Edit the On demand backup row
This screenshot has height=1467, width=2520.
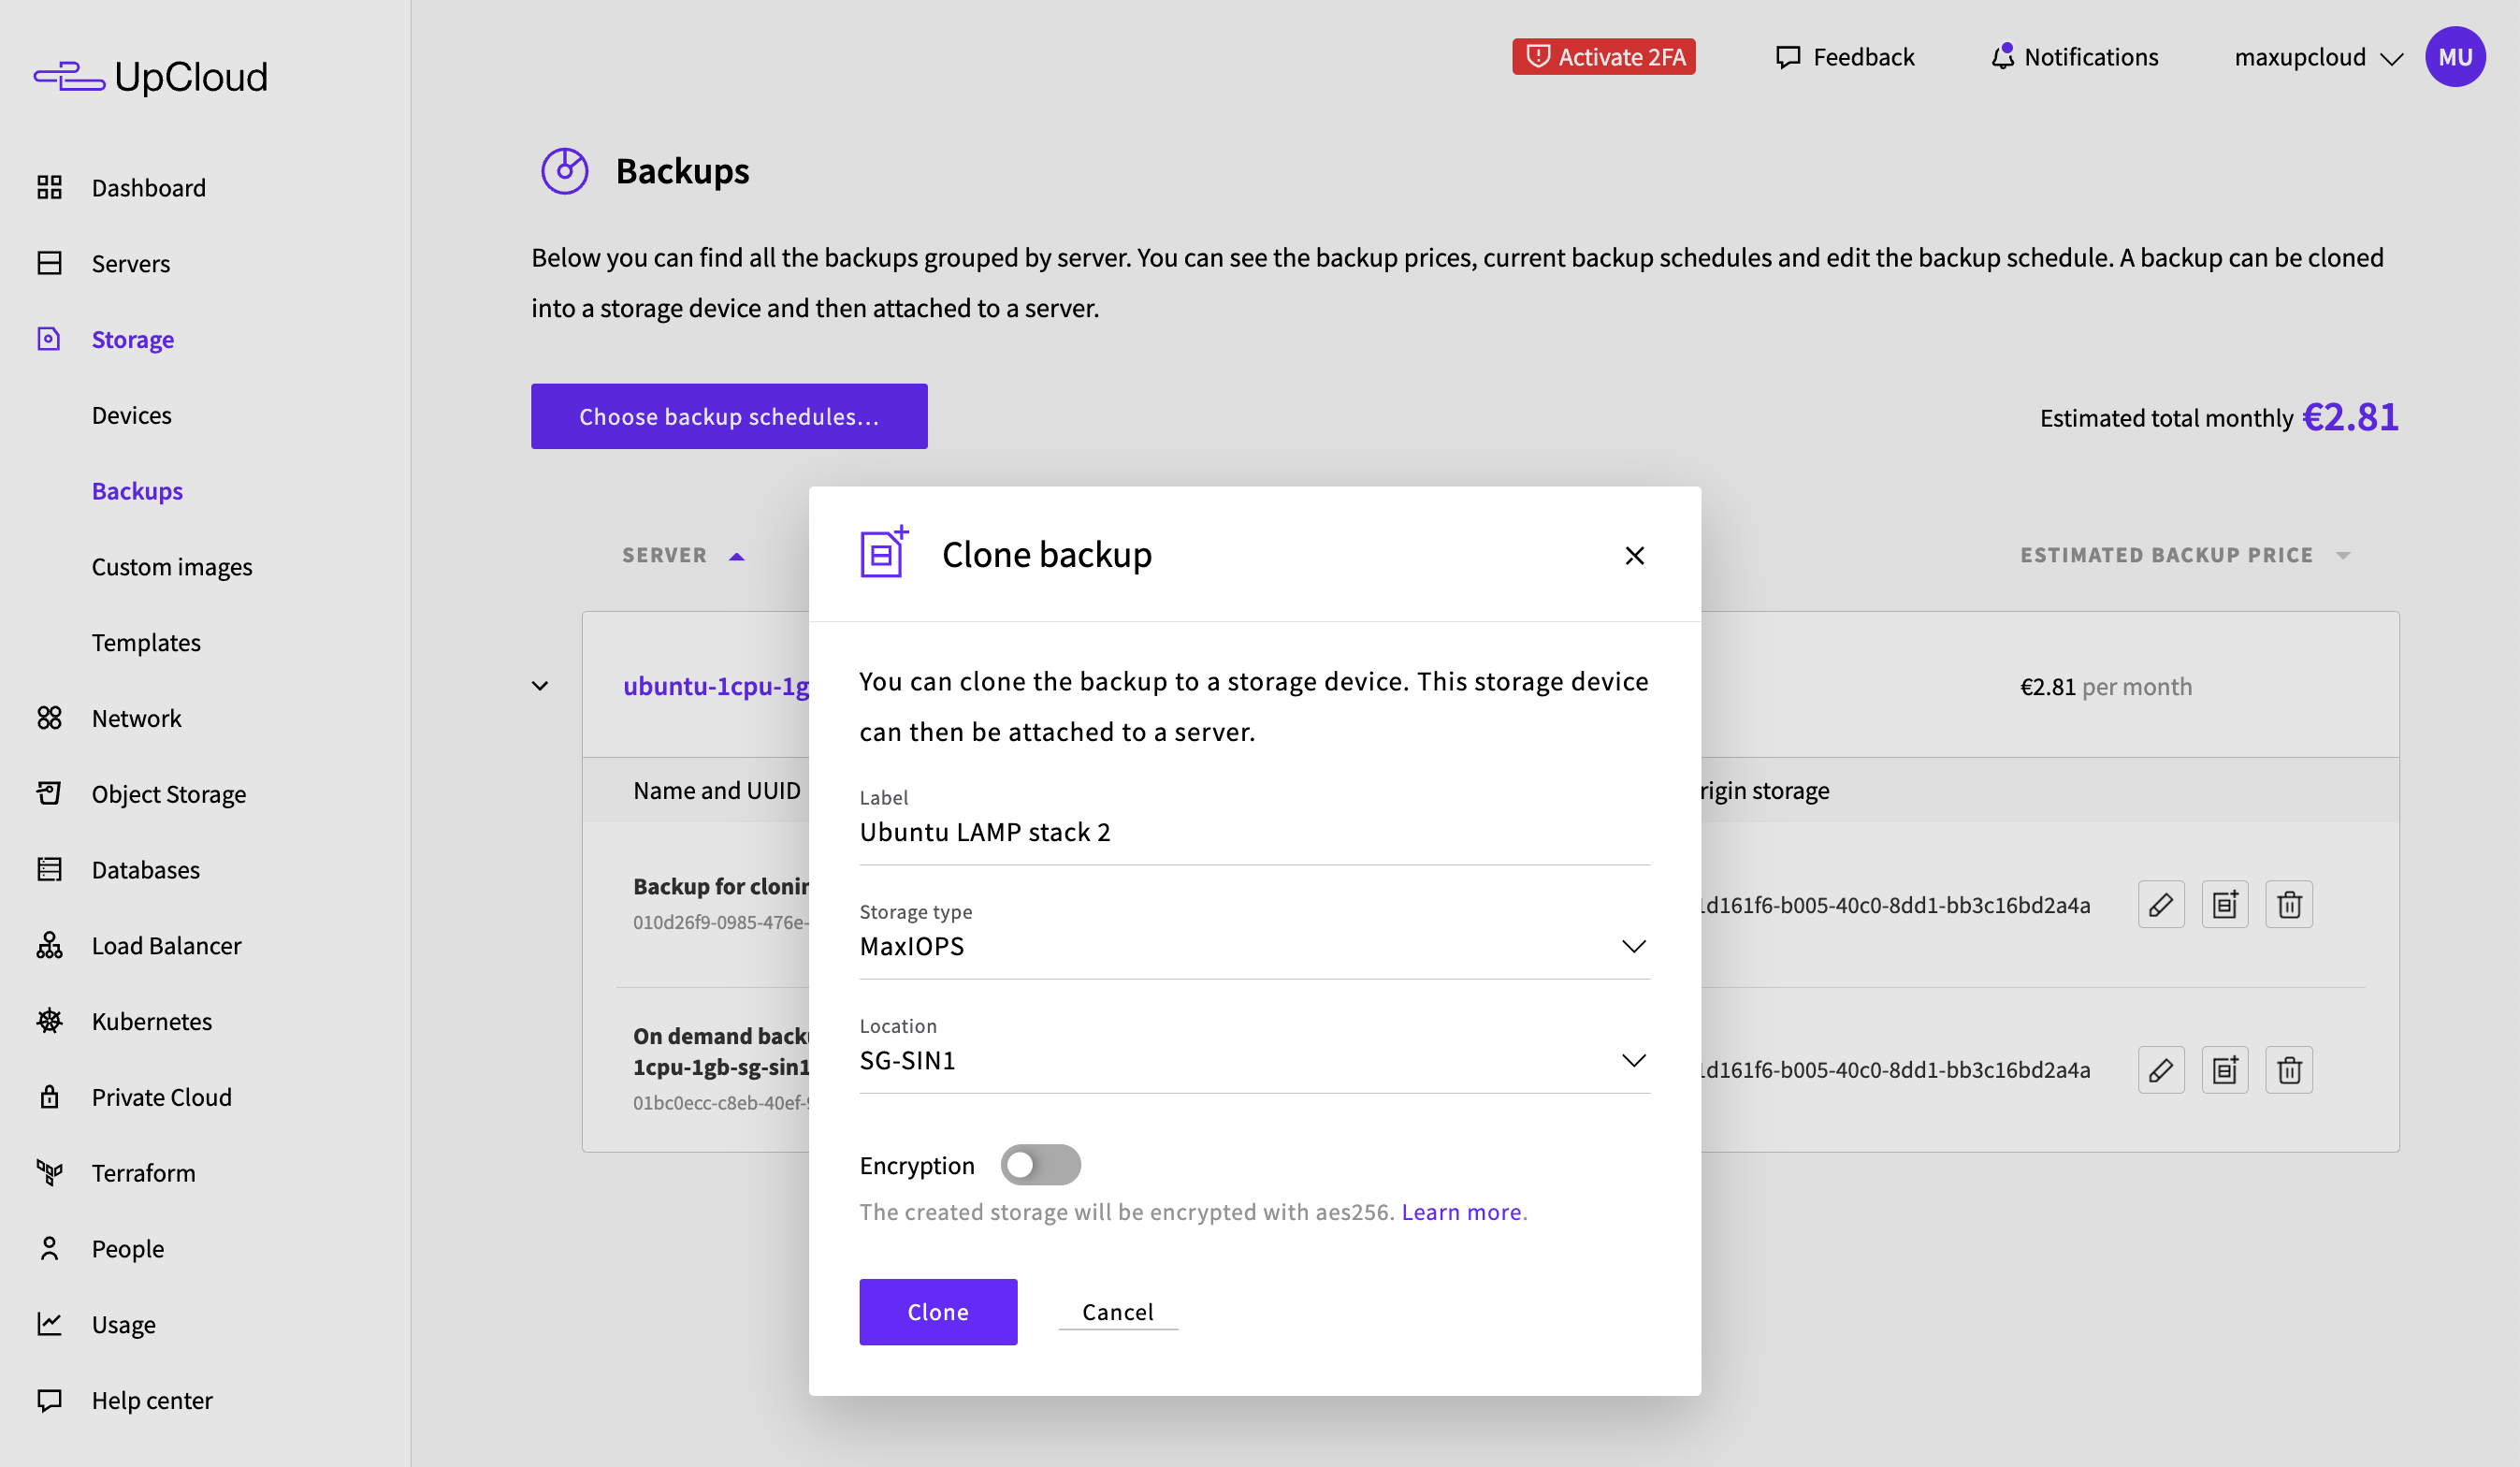tap(2161, 1070)
